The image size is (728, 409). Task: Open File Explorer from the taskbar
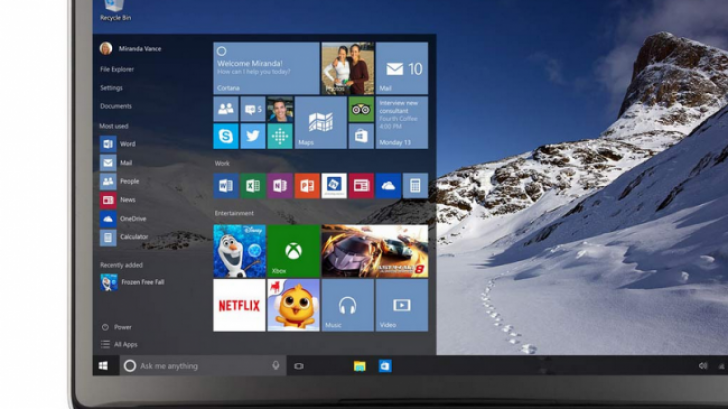(x=359, y=366)
